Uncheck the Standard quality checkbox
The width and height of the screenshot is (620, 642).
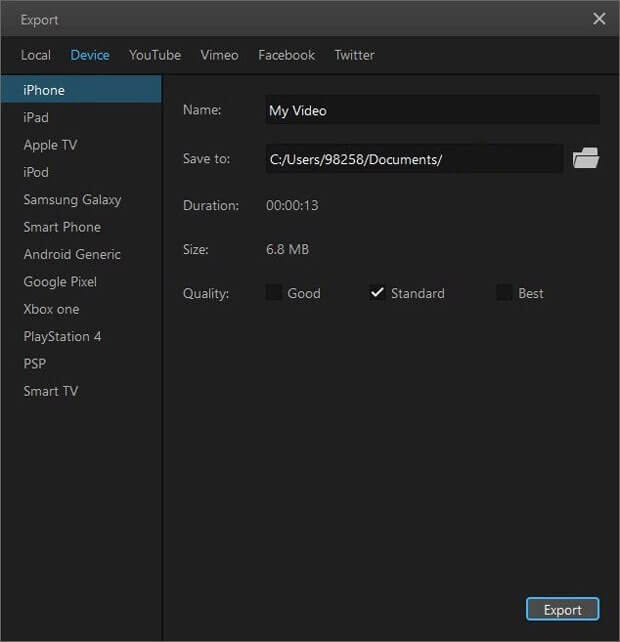[377, 292]
